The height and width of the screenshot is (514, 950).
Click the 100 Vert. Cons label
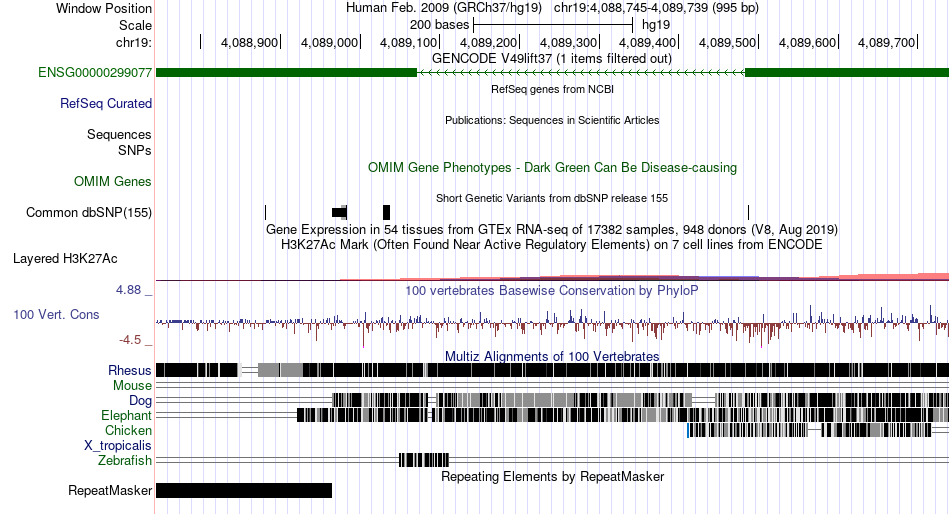tap(56, 315)
